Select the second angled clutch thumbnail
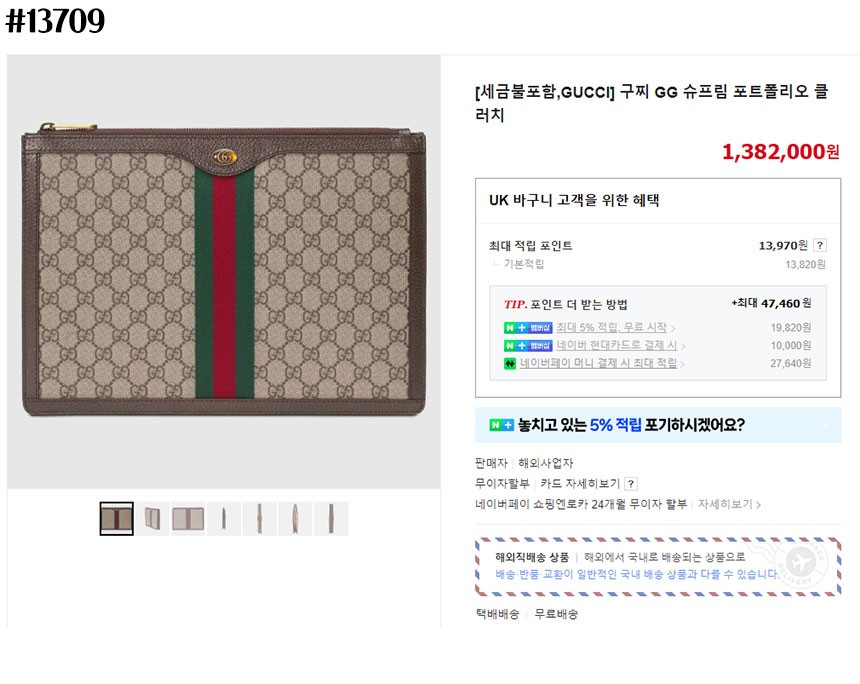 [153, 519]
